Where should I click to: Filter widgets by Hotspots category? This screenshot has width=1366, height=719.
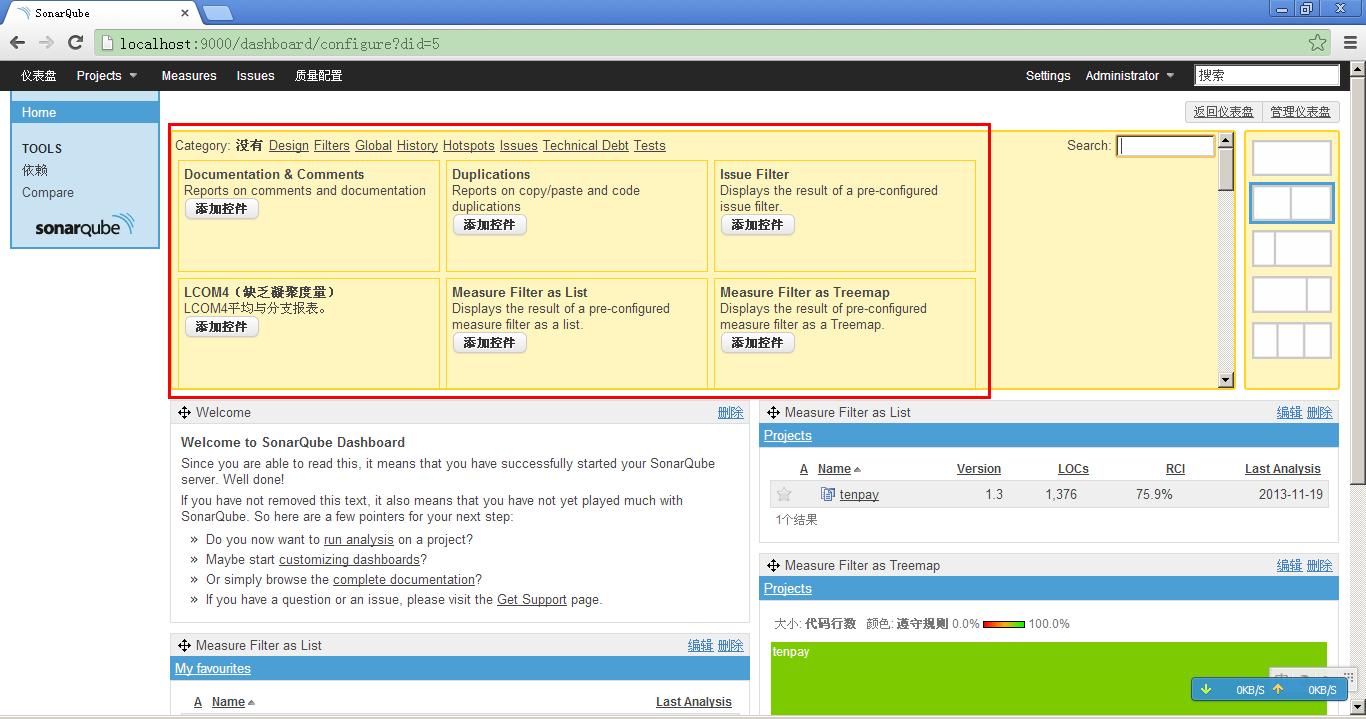469,146
